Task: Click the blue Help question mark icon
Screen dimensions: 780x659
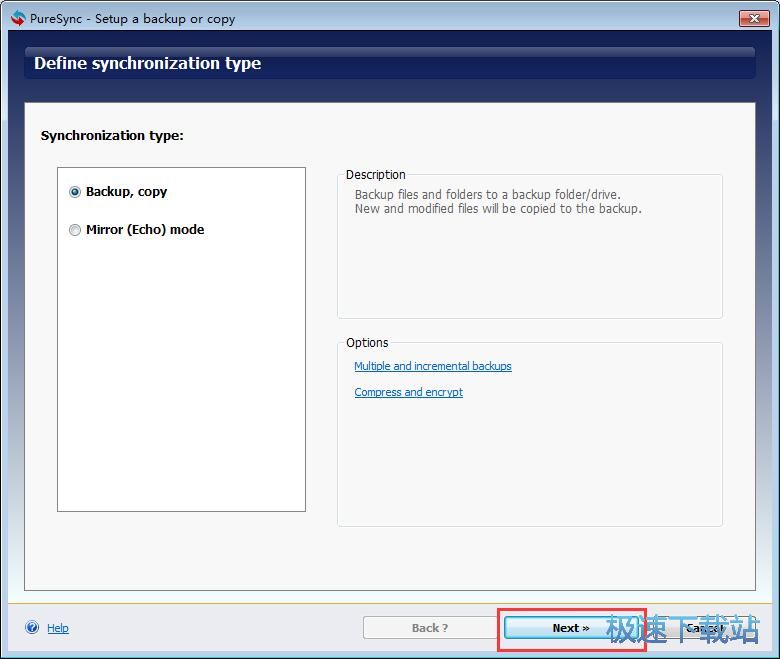Action: pos(32,628)
